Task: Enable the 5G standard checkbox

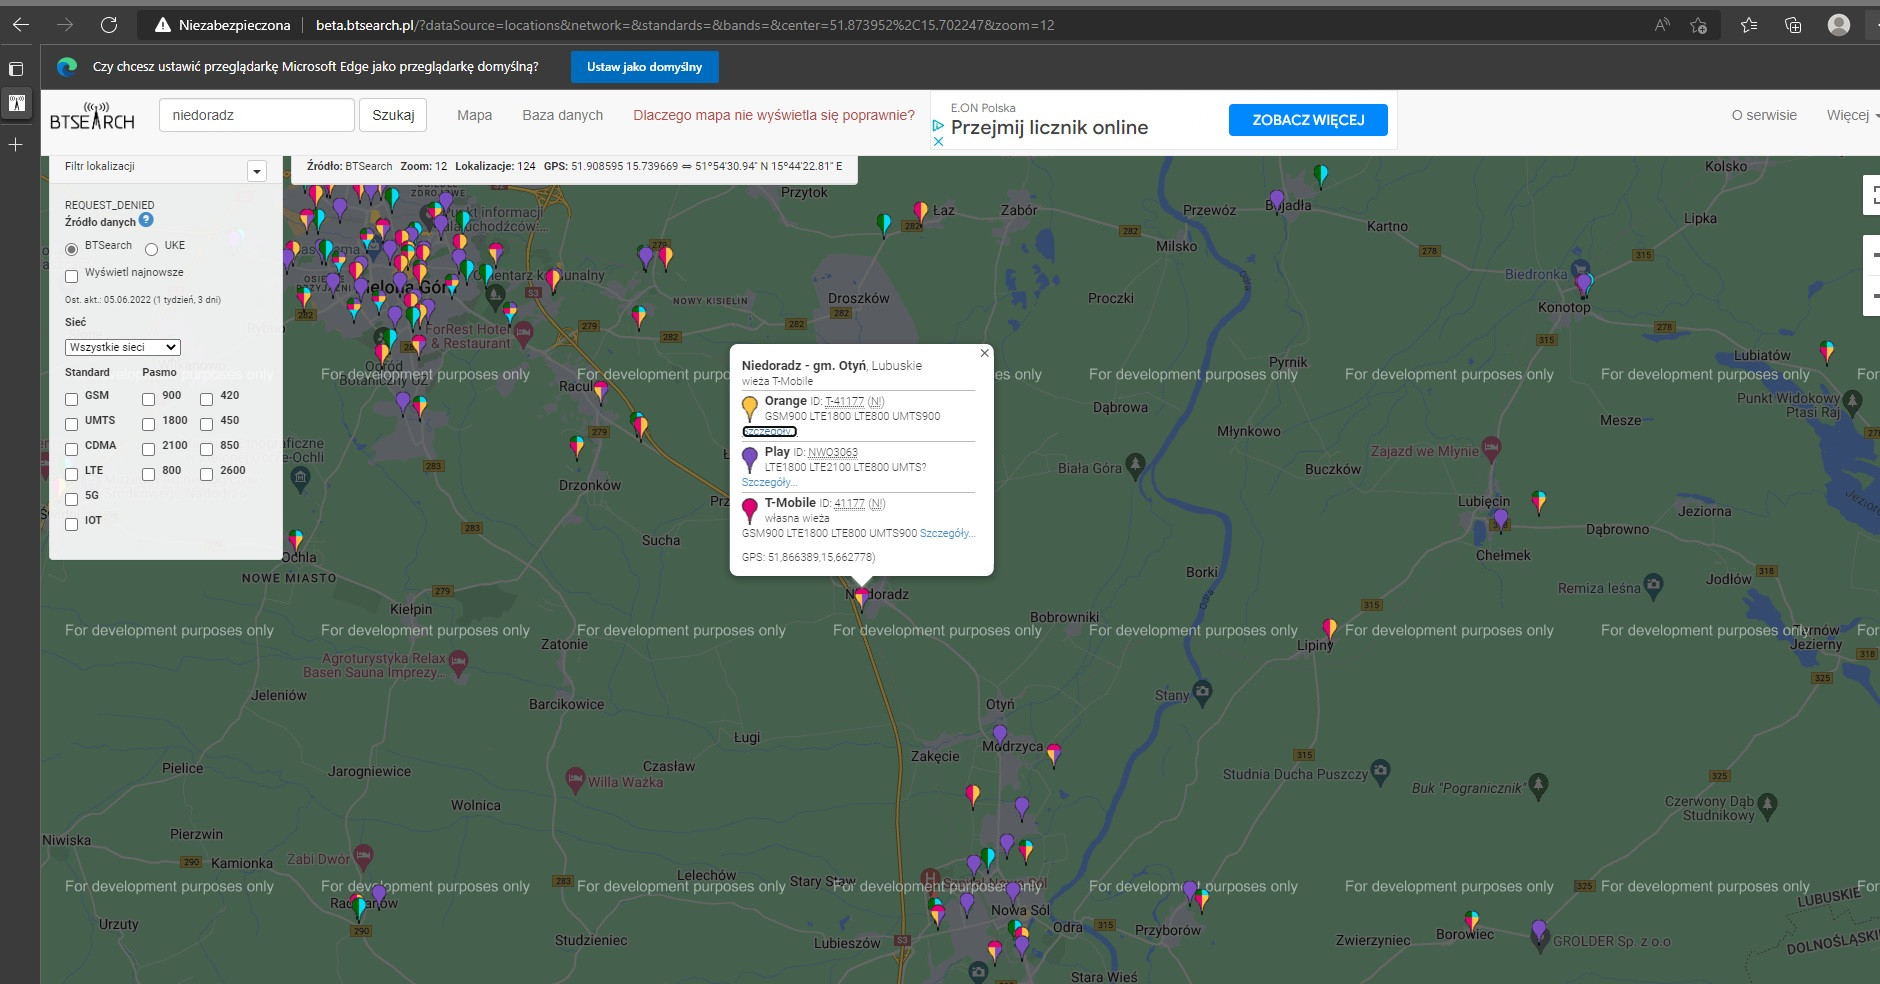Action: 71,499
